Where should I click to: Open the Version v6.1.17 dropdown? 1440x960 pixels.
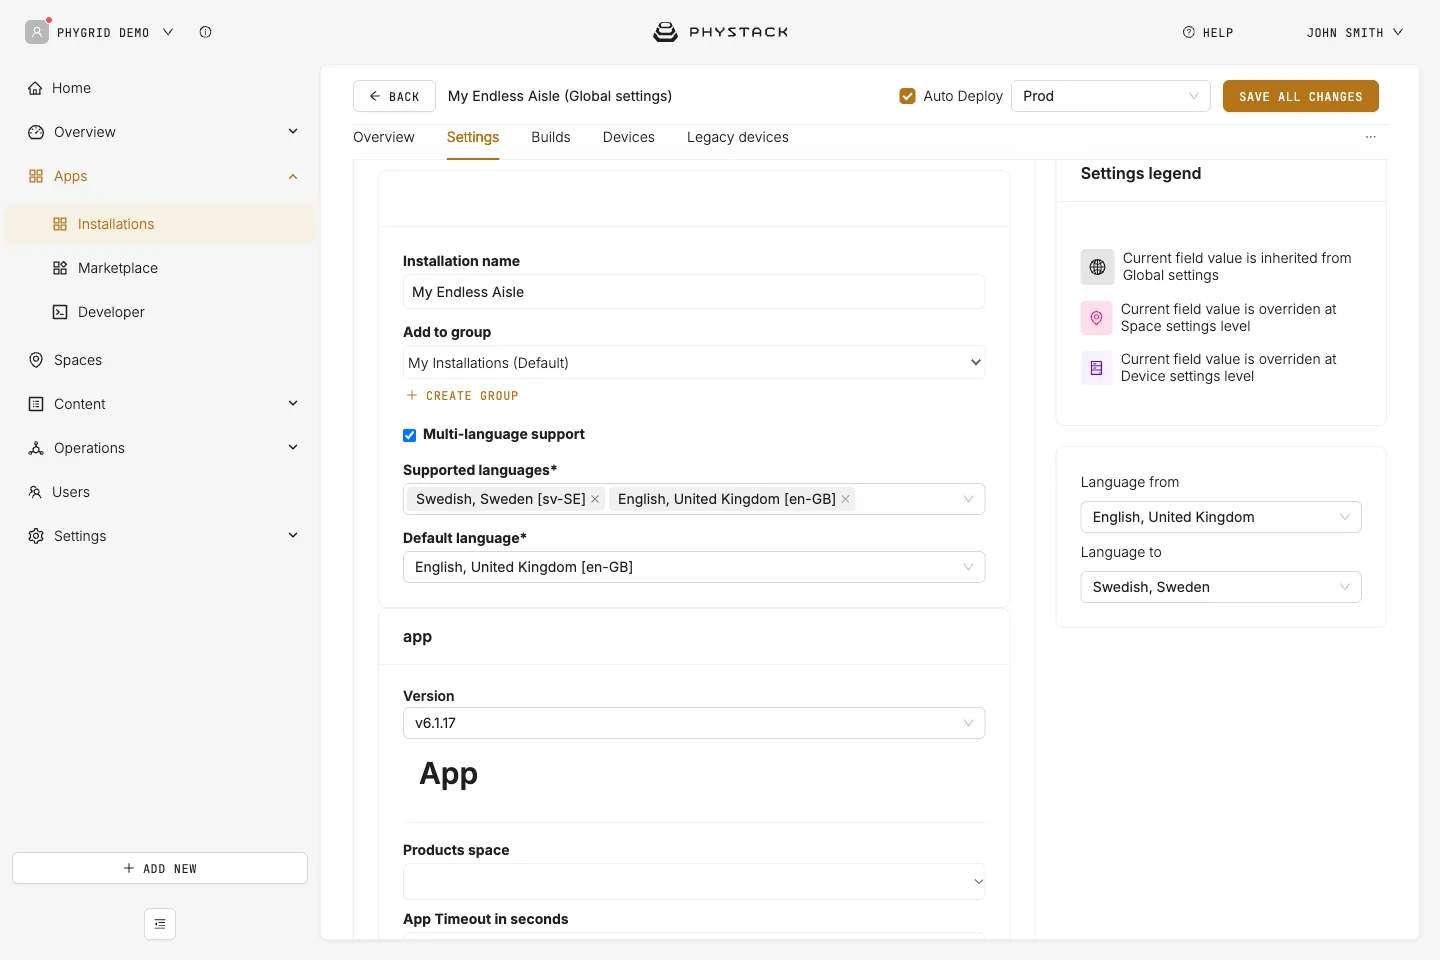[694, 723]
